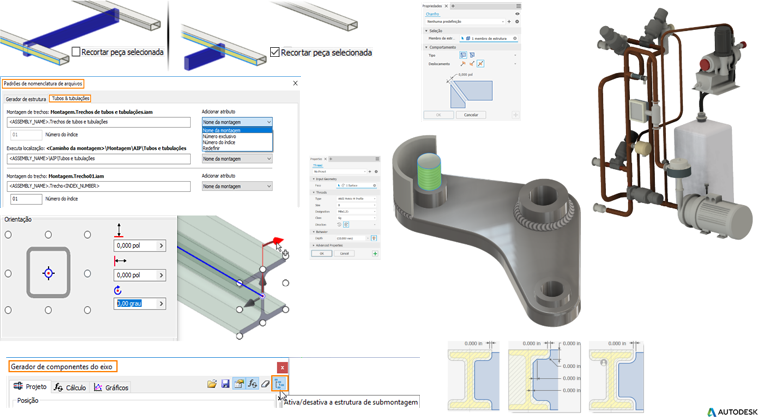Click the eraser icon in shaft generator toolbar

(x=265, y=384)
